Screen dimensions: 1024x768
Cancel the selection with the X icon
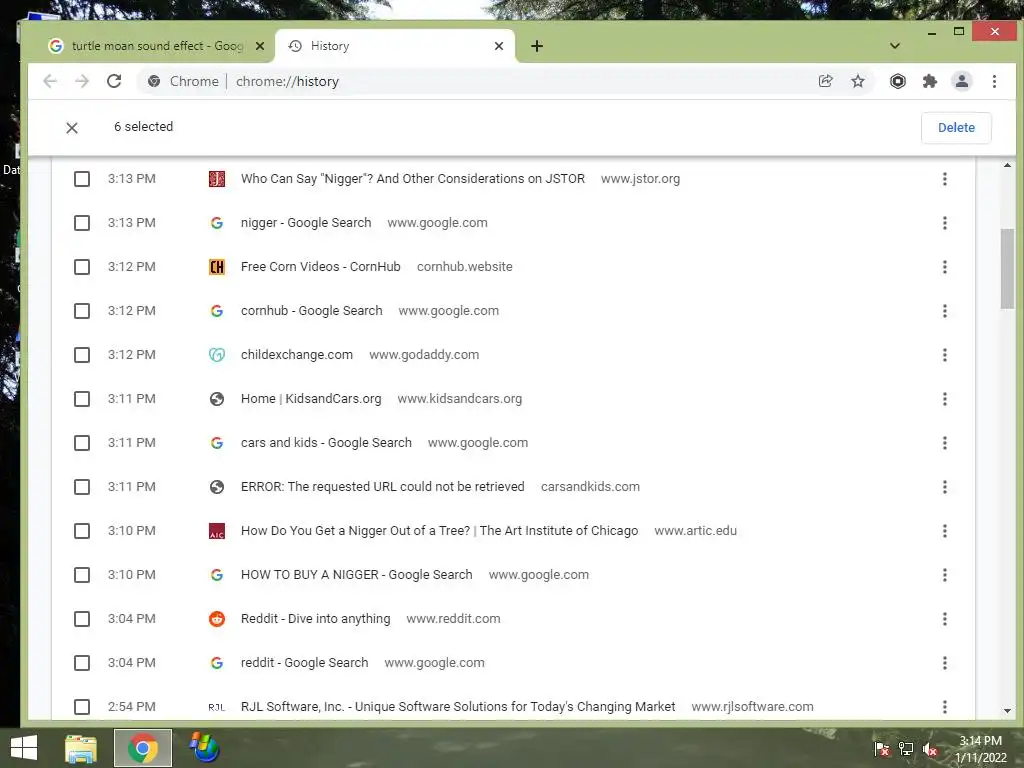pos(72,128)
